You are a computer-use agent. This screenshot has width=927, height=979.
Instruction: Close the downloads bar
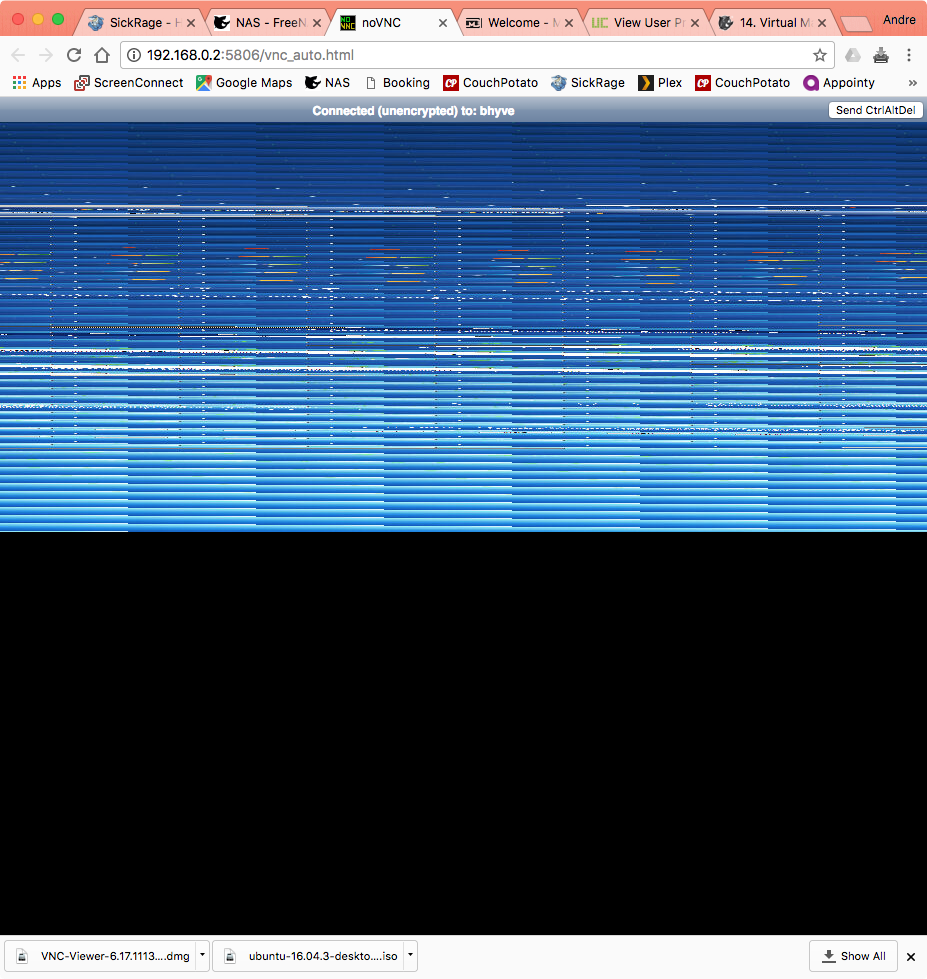[911, 957]
